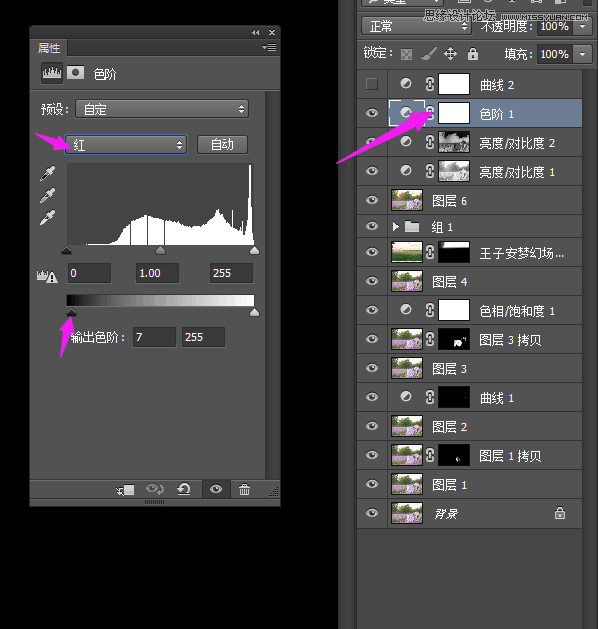
Task: Click the 自动 auto button
Action: point(222,144)
